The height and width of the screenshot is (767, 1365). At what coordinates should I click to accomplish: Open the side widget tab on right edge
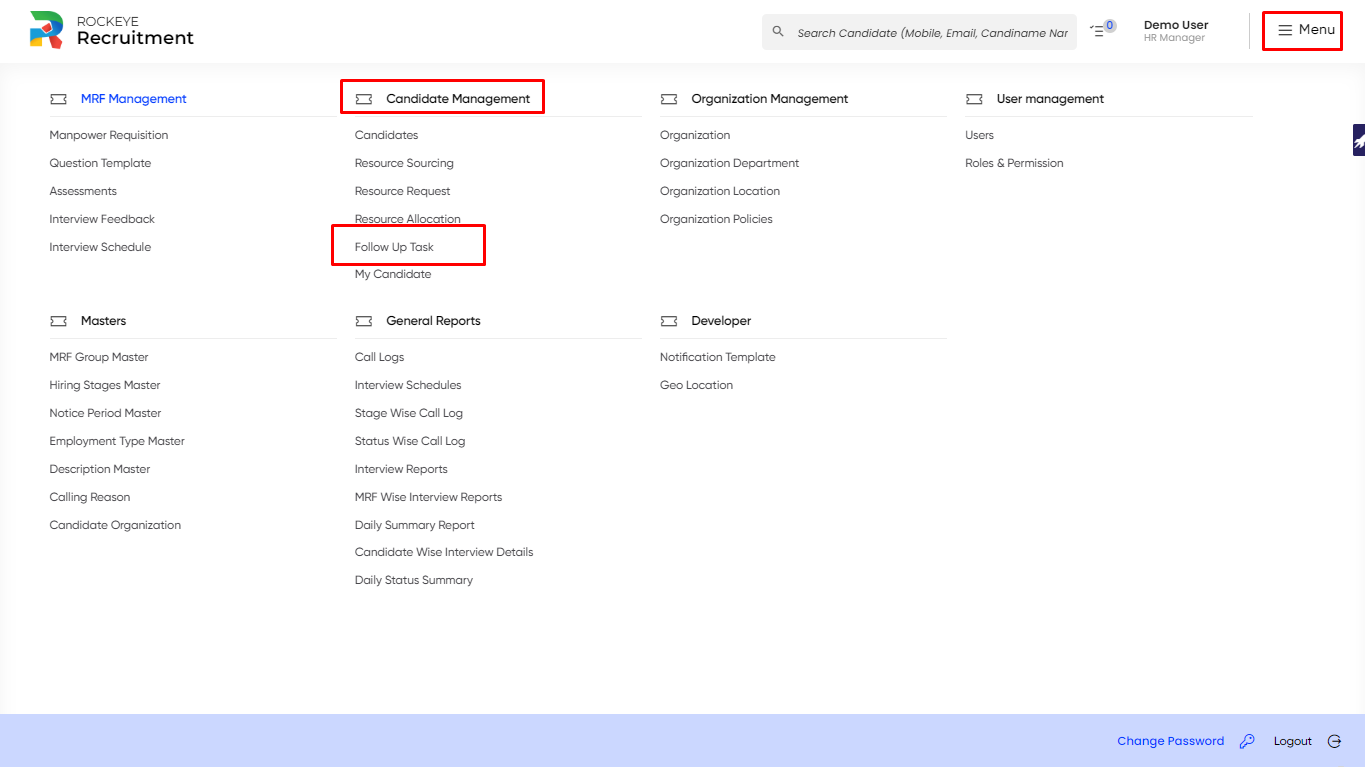(1359, 140)
